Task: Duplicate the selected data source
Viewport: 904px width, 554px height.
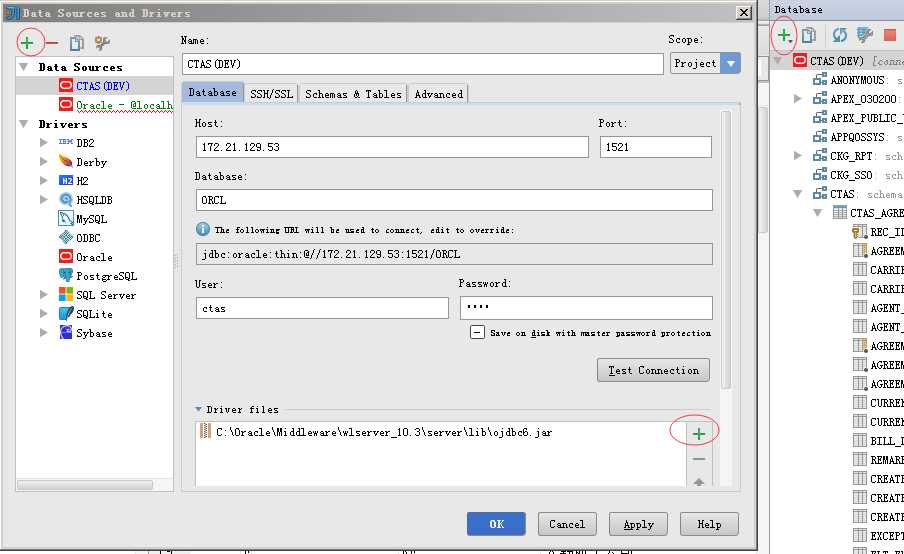Action: coord(77,43)
